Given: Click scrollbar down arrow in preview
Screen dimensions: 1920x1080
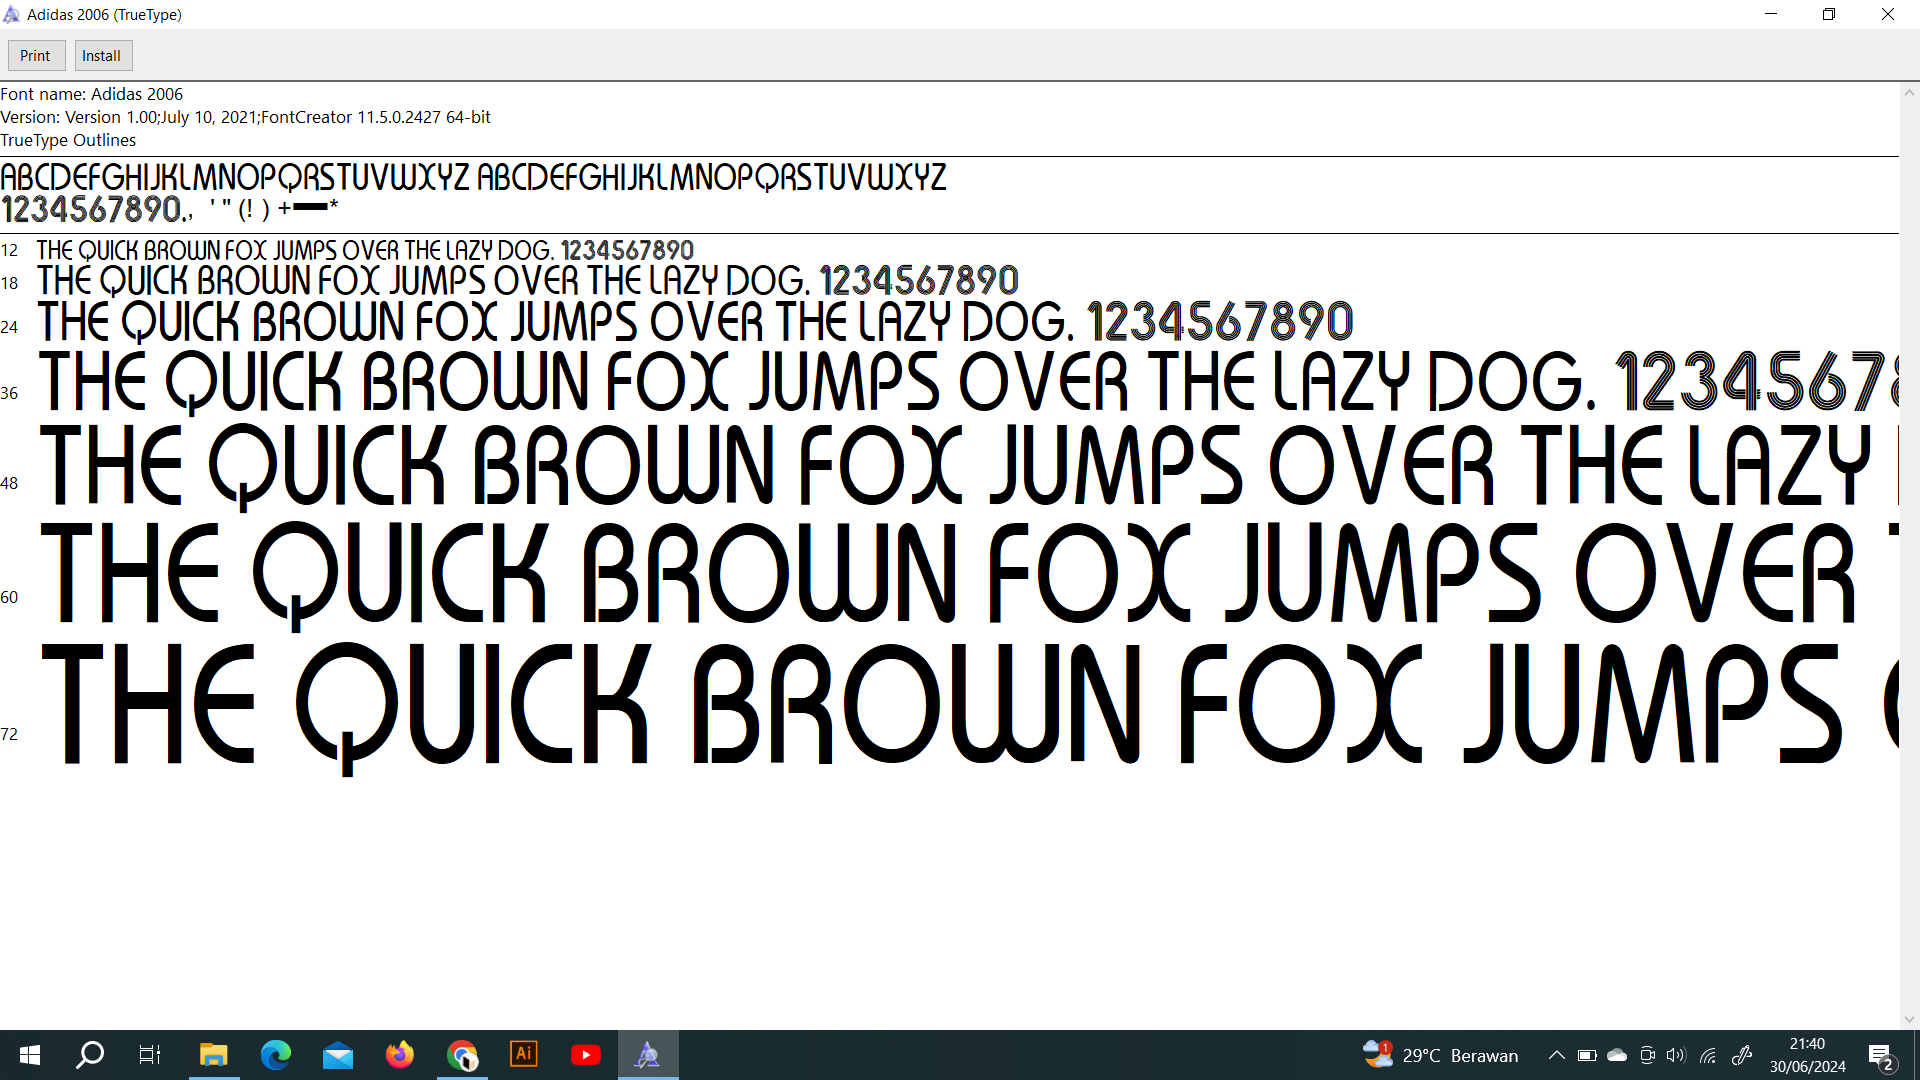Looking at the screenshot, I should [x=1909, y=1020].
